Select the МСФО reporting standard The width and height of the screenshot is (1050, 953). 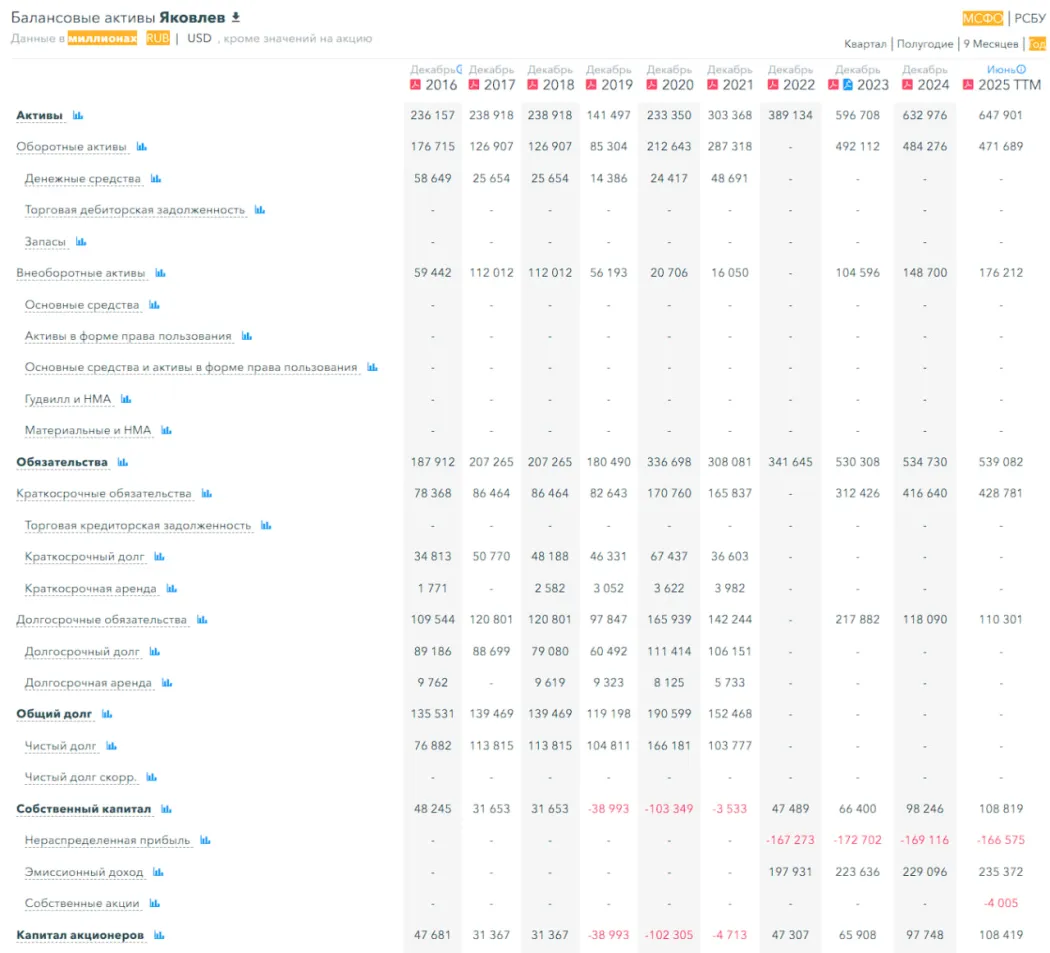[982, 18]
